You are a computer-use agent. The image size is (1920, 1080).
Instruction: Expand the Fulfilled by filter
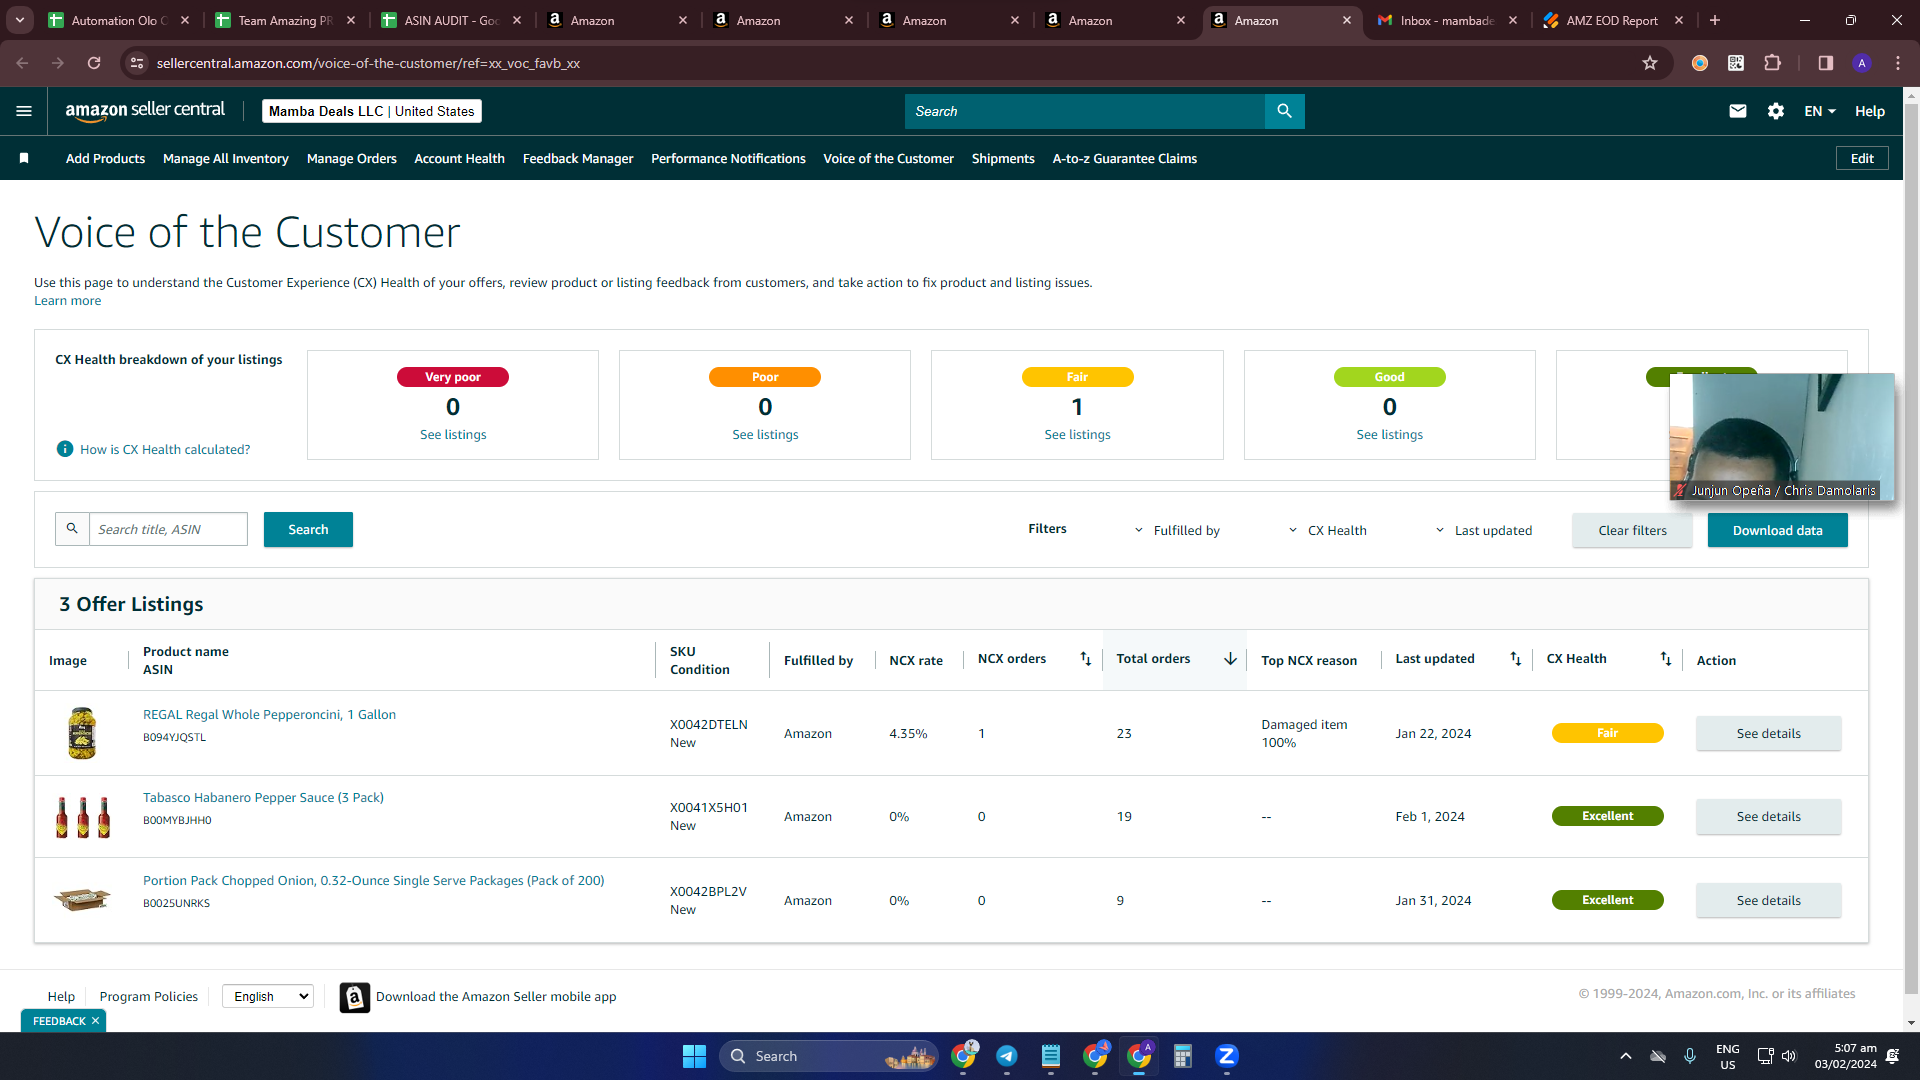click(1176, 530)
